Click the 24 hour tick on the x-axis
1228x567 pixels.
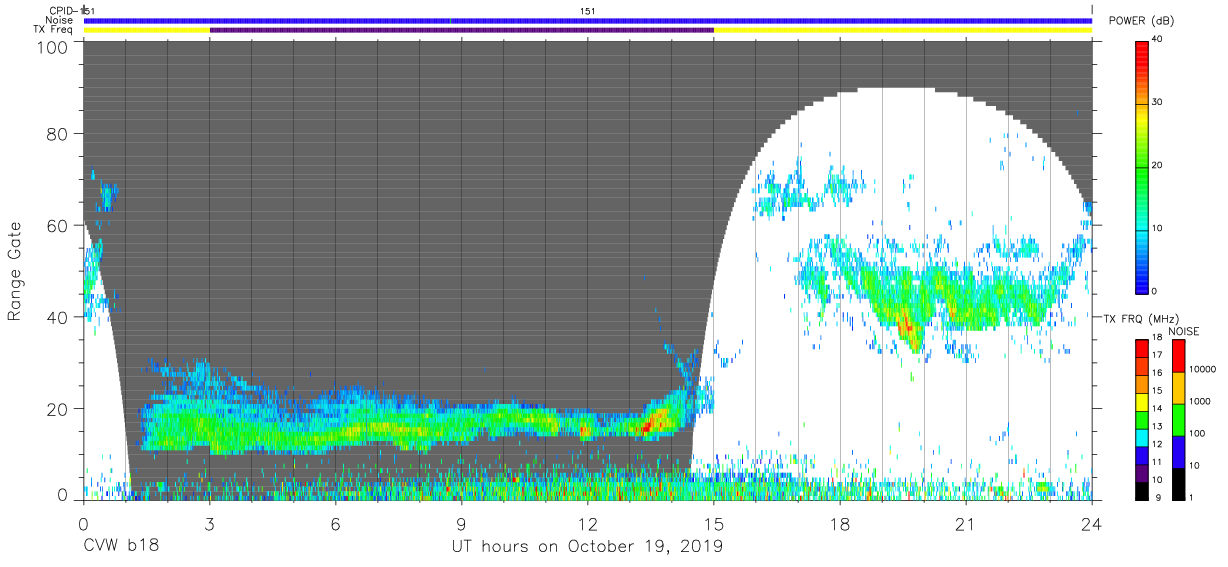tap(1092, 524)
